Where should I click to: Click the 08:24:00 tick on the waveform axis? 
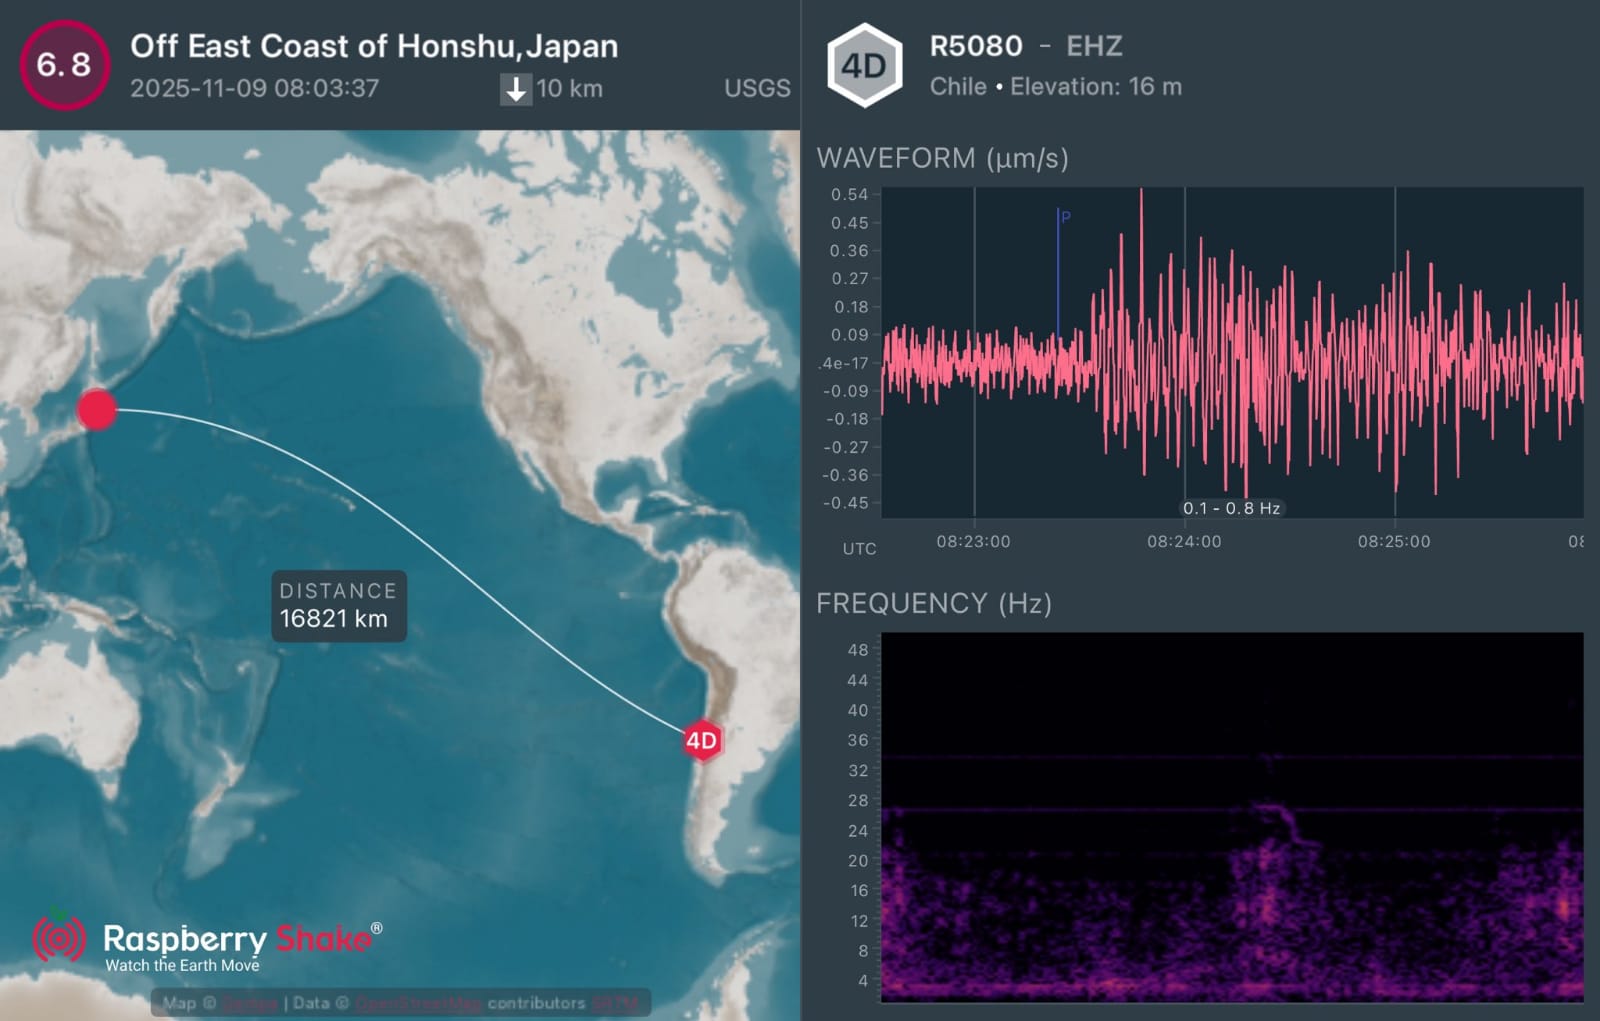1184,541
